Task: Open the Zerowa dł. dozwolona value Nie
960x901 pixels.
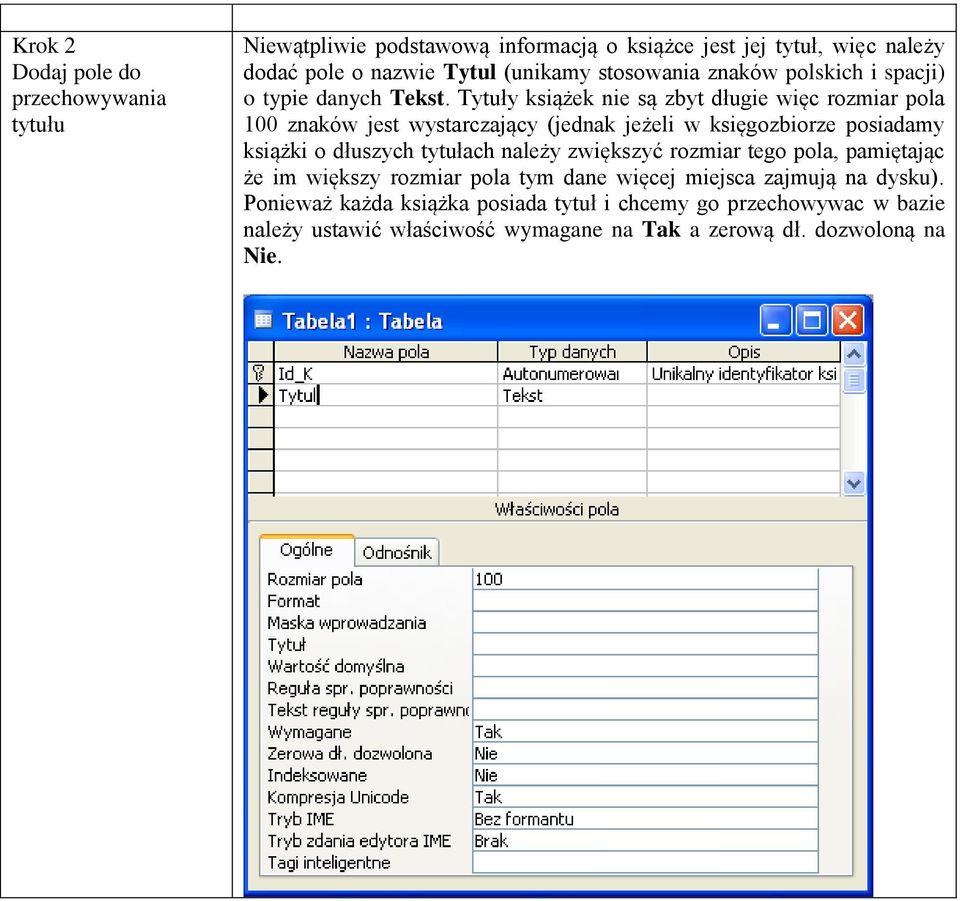Action: point(645,753)
